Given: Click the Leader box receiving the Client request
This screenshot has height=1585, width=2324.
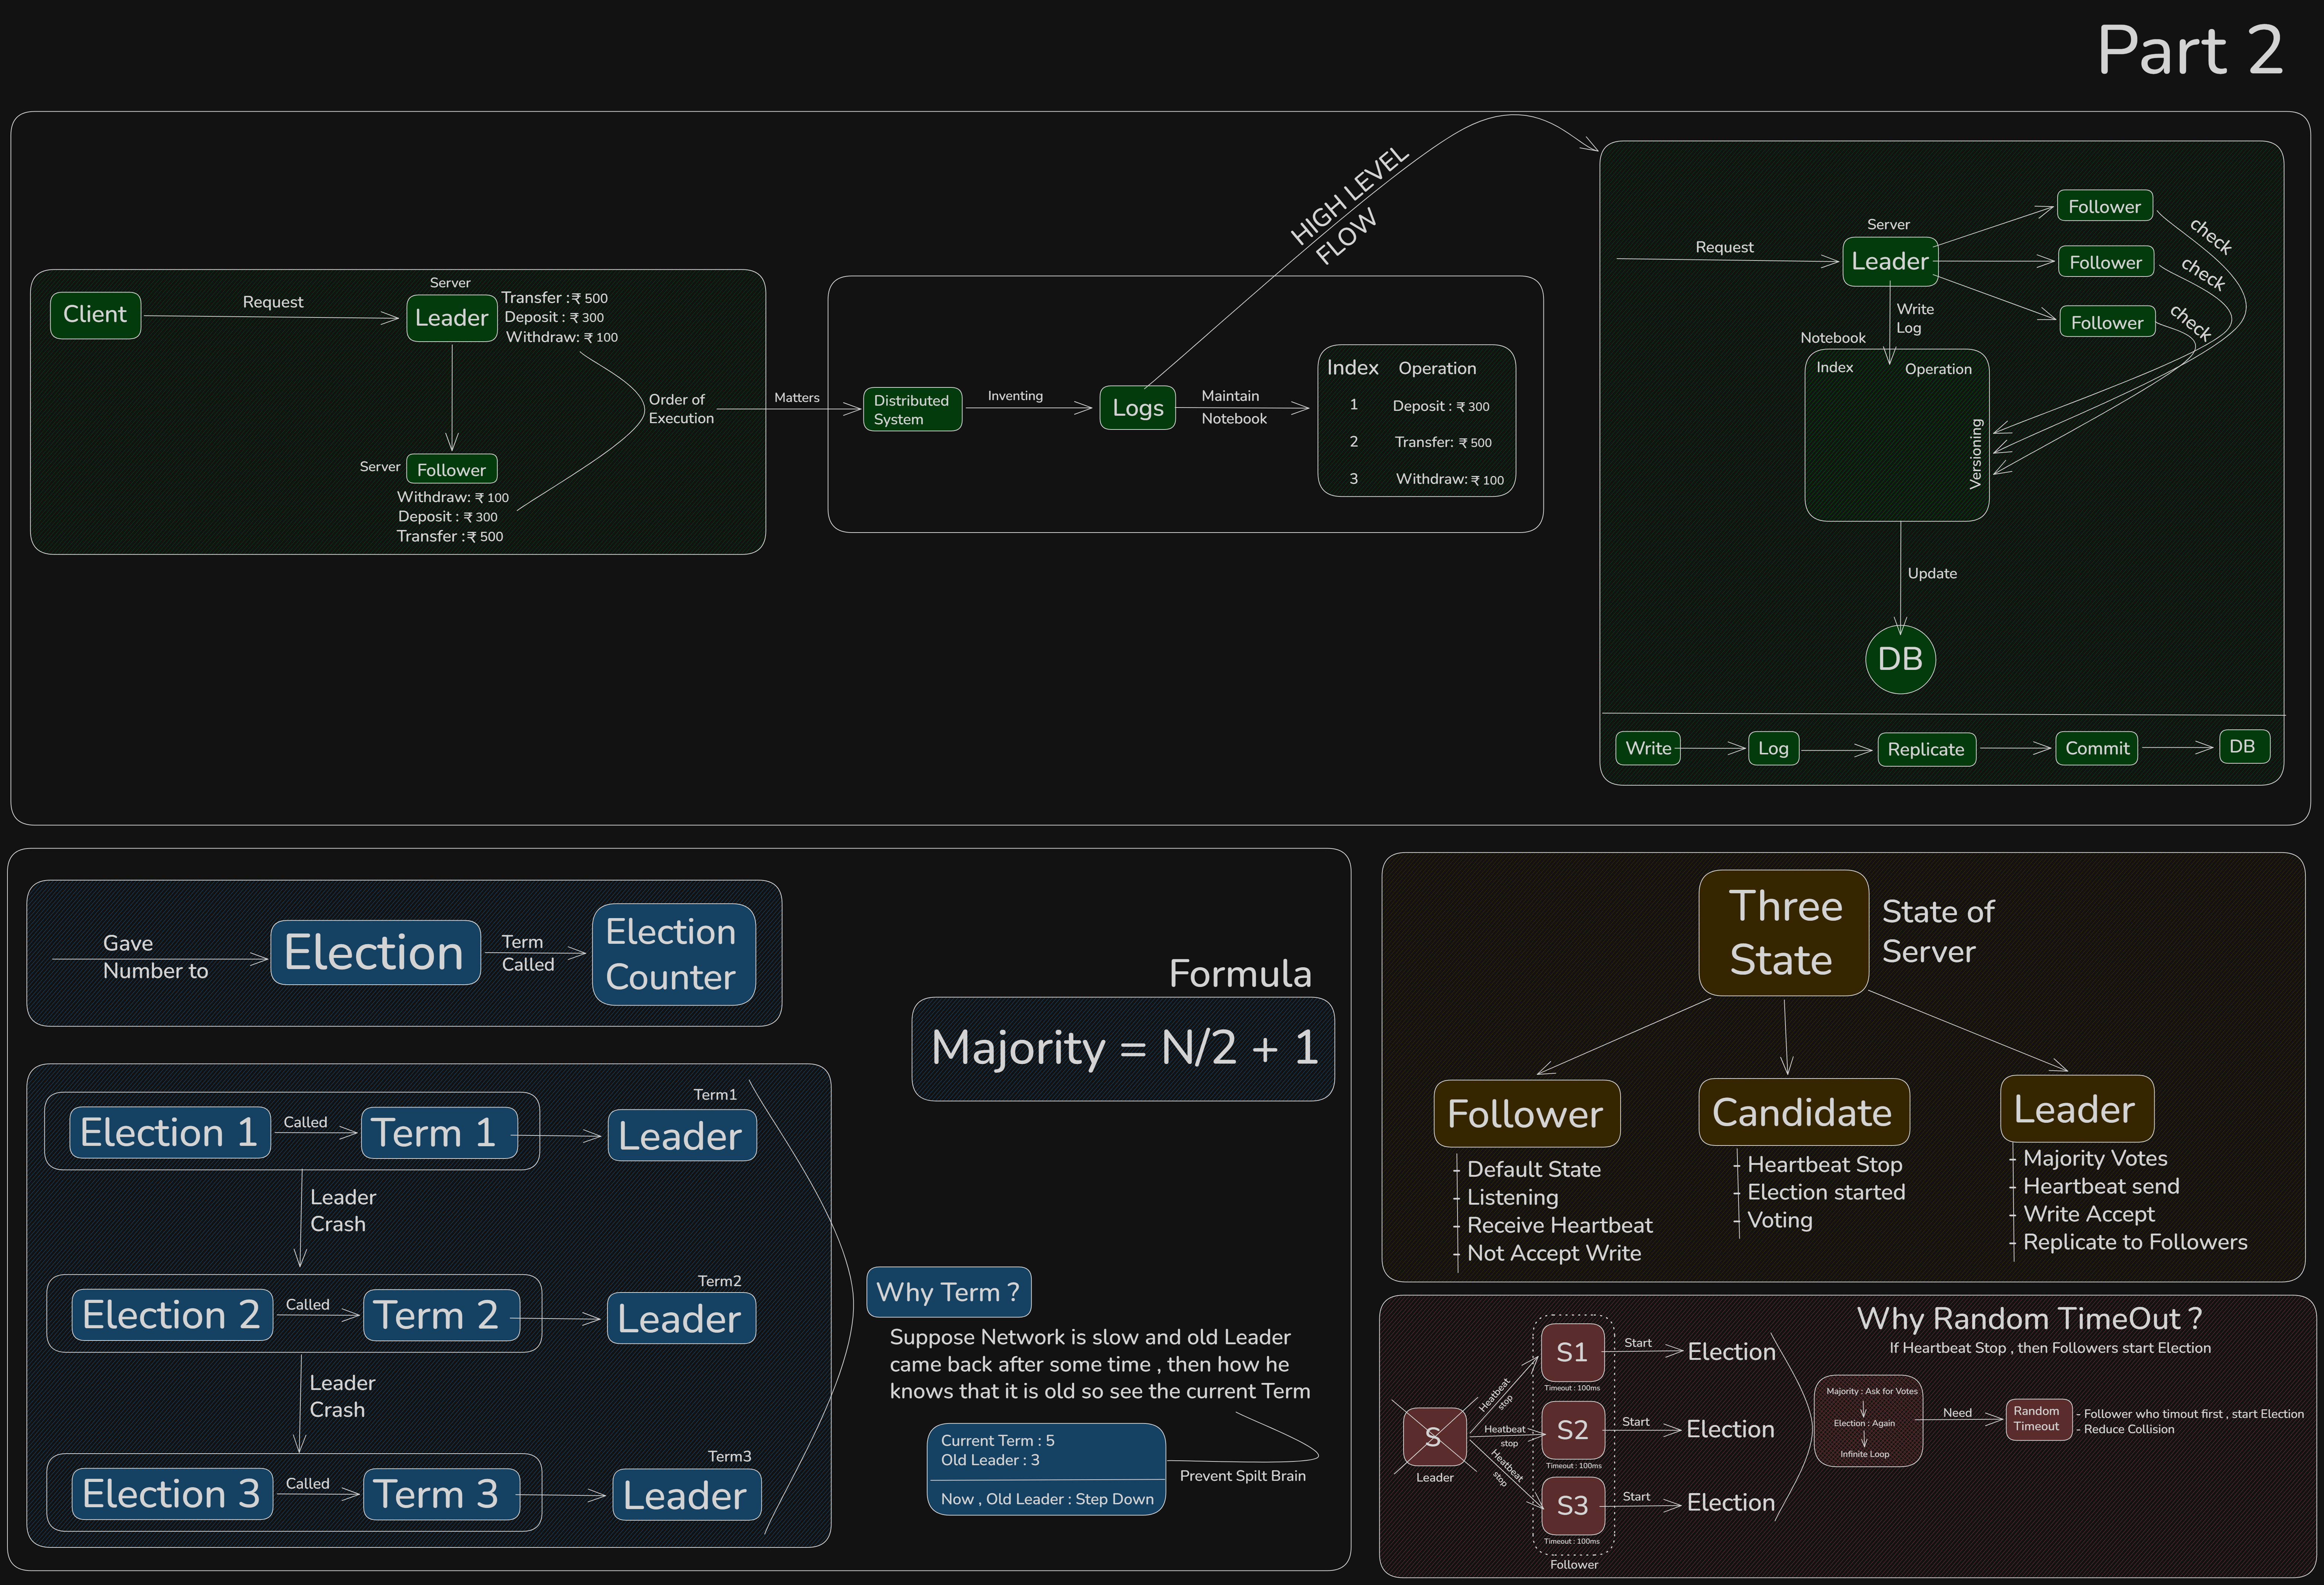Looking at the screenshot, I should click(452, 318).
